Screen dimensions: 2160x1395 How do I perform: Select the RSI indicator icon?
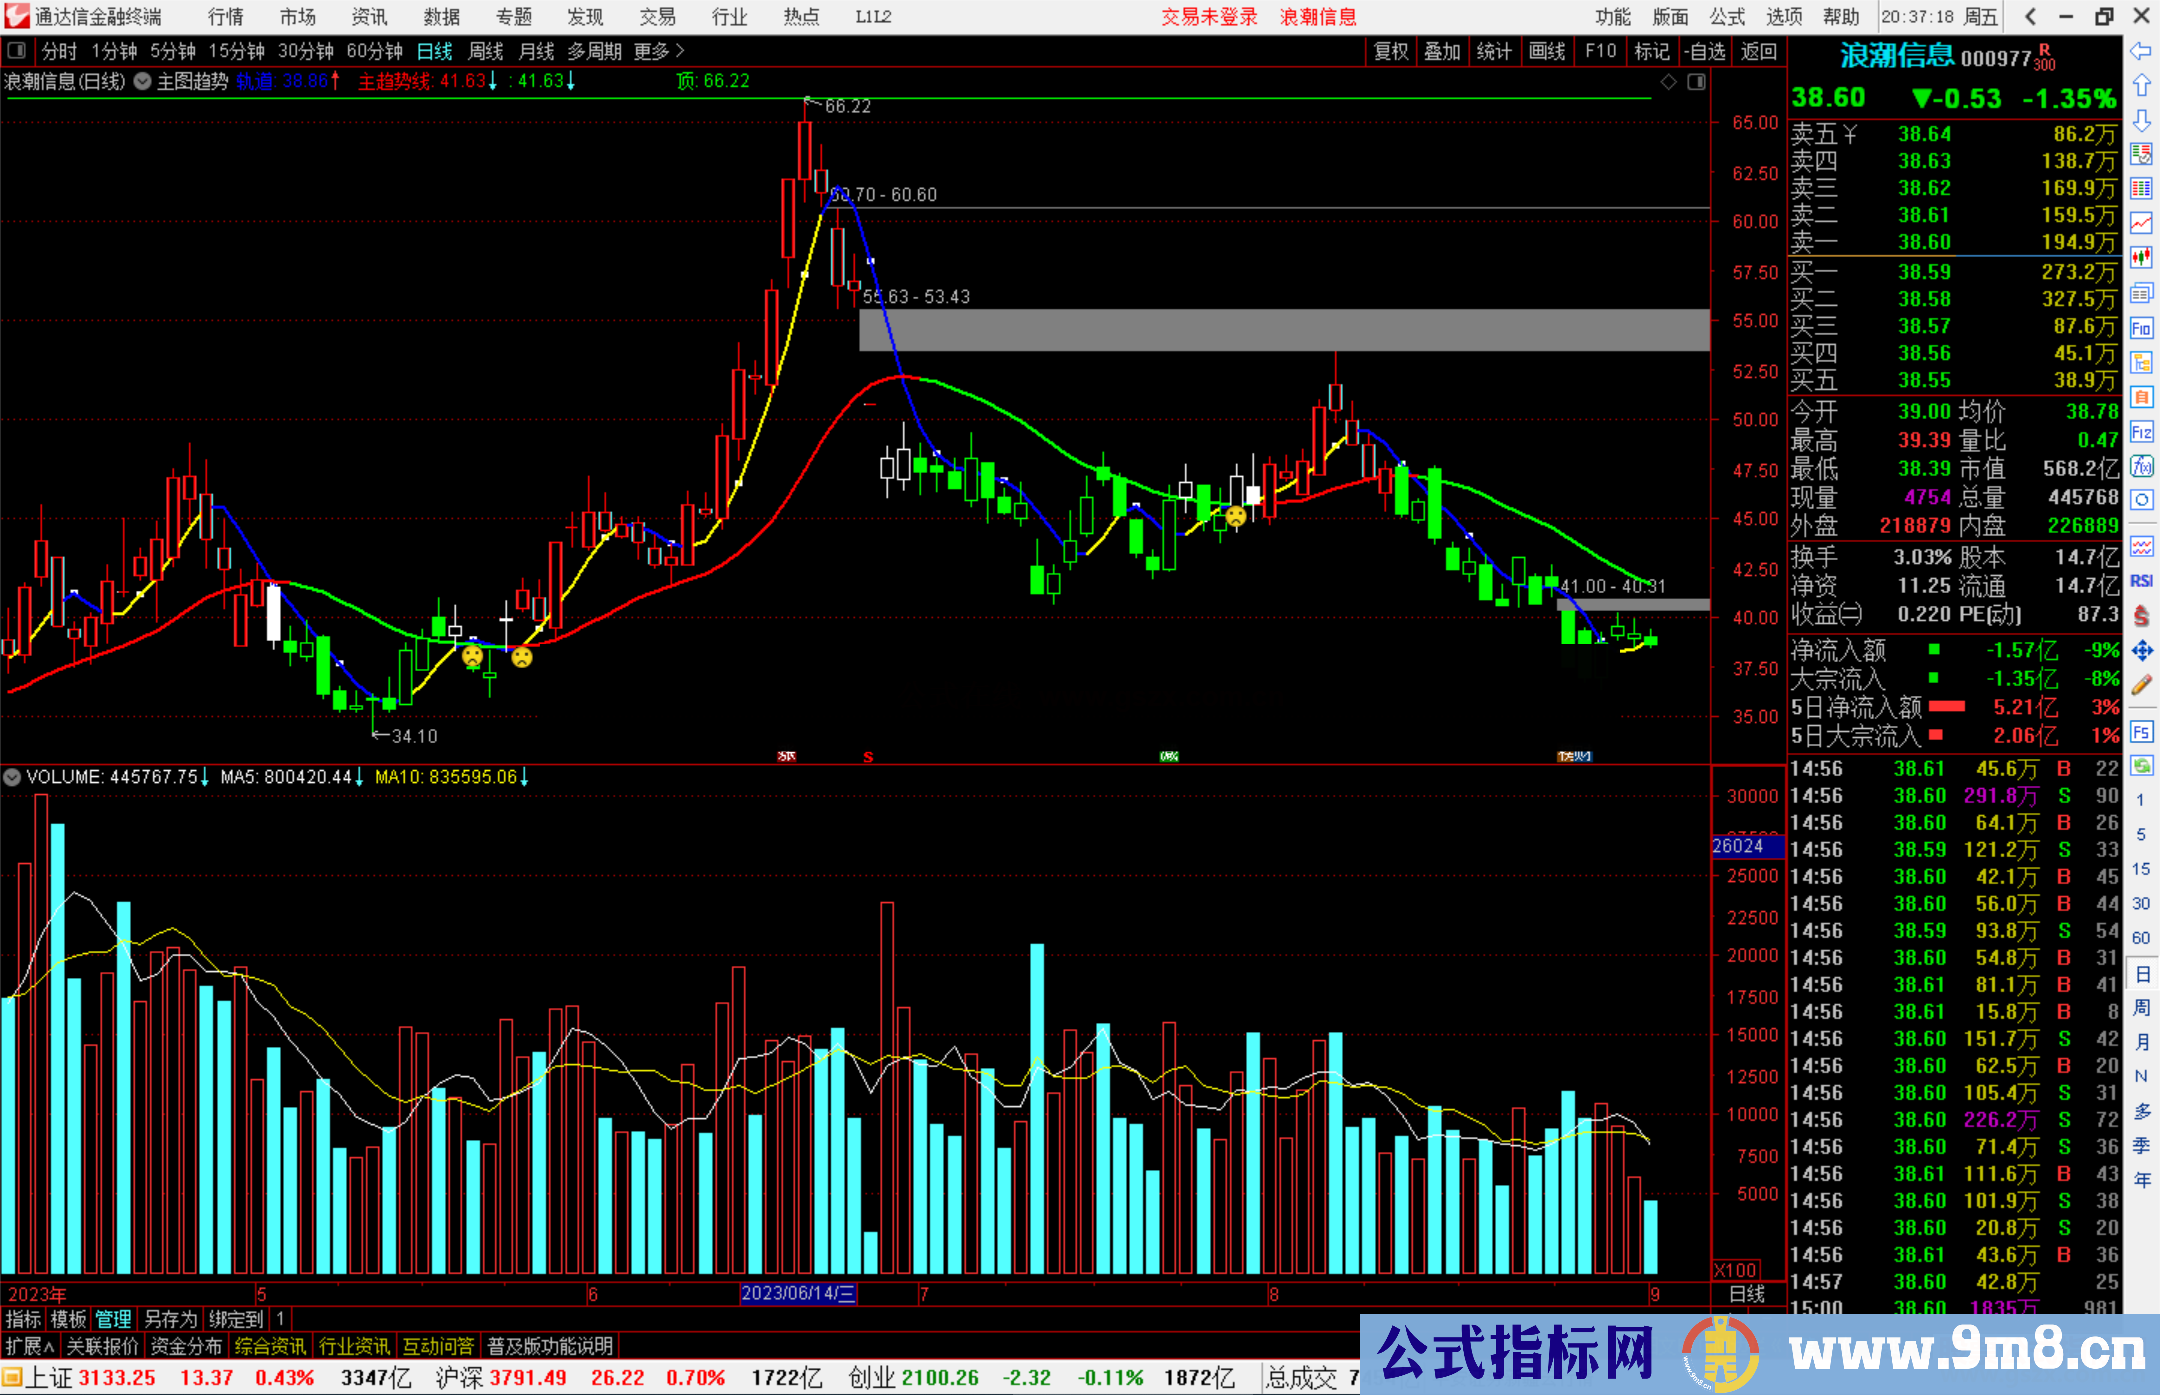coord(2141,581)
